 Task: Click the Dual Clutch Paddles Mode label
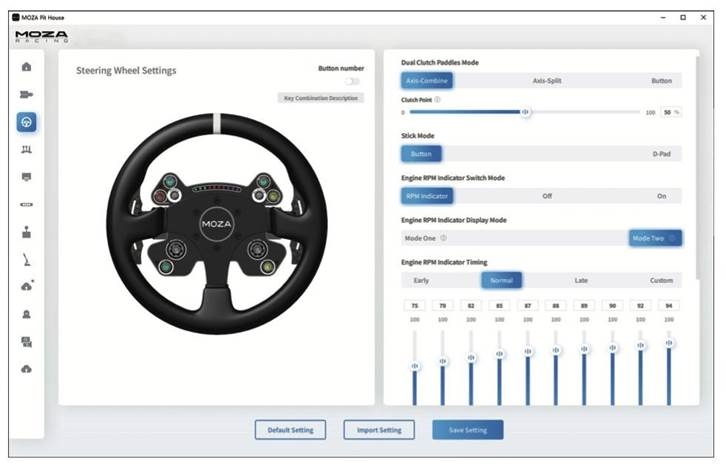pyautogui.click(x=440, y=63)
